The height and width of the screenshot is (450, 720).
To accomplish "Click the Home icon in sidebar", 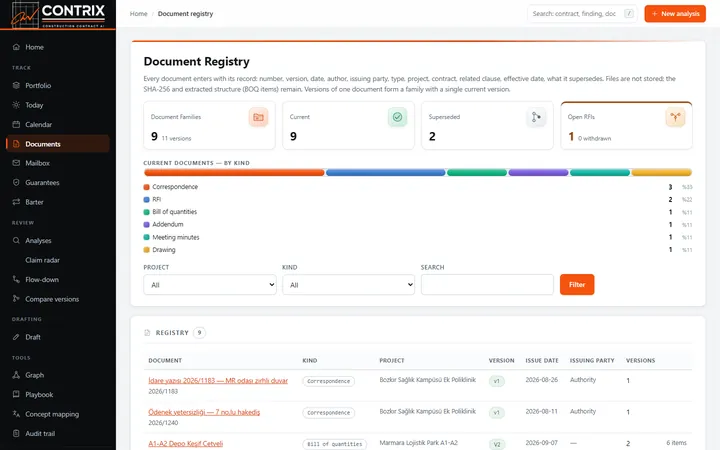I will click(16, 47).
